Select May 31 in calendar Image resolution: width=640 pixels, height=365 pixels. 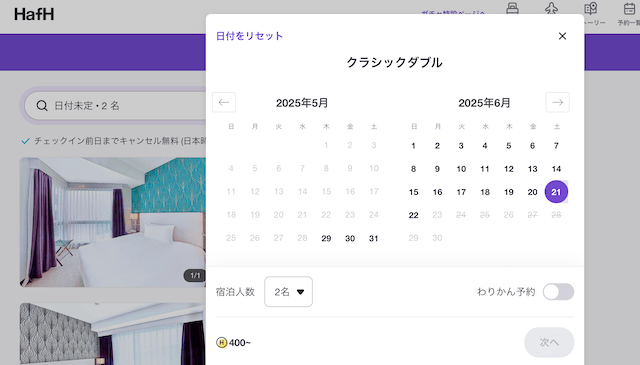click(x=373, y=238)
